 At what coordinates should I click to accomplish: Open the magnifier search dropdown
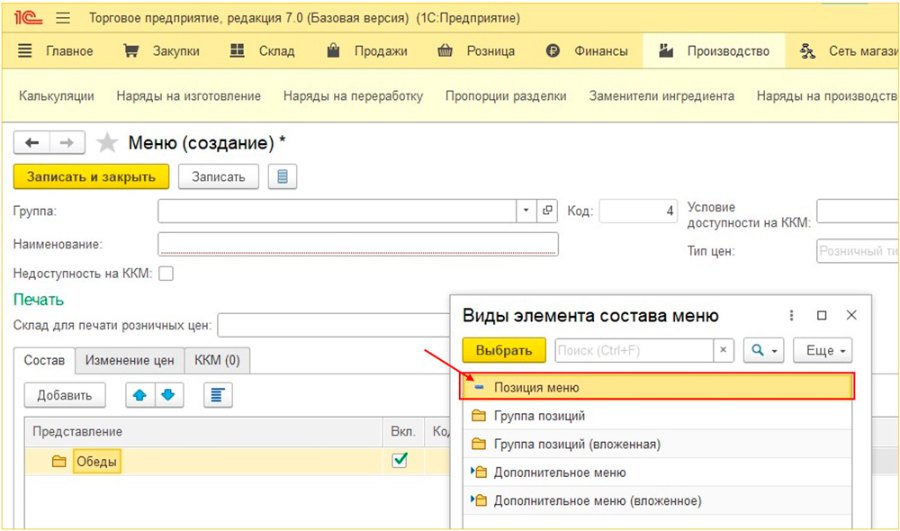(763, 350)
